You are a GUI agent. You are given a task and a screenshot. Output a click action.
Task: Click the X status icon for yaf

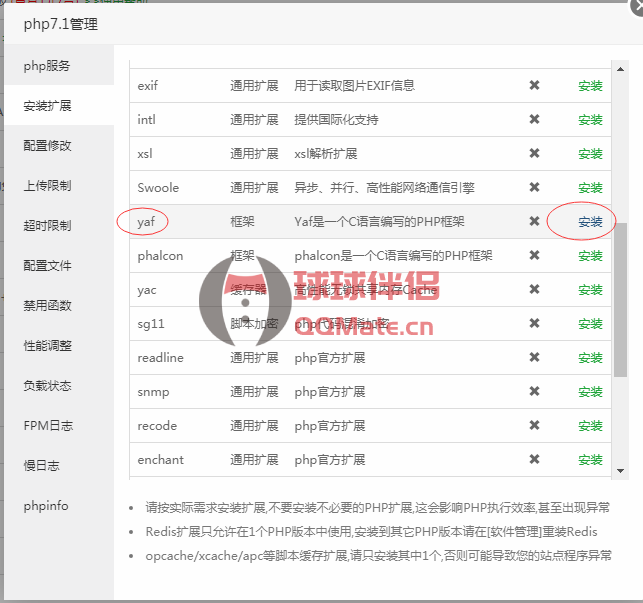click(x=534, y=222)
